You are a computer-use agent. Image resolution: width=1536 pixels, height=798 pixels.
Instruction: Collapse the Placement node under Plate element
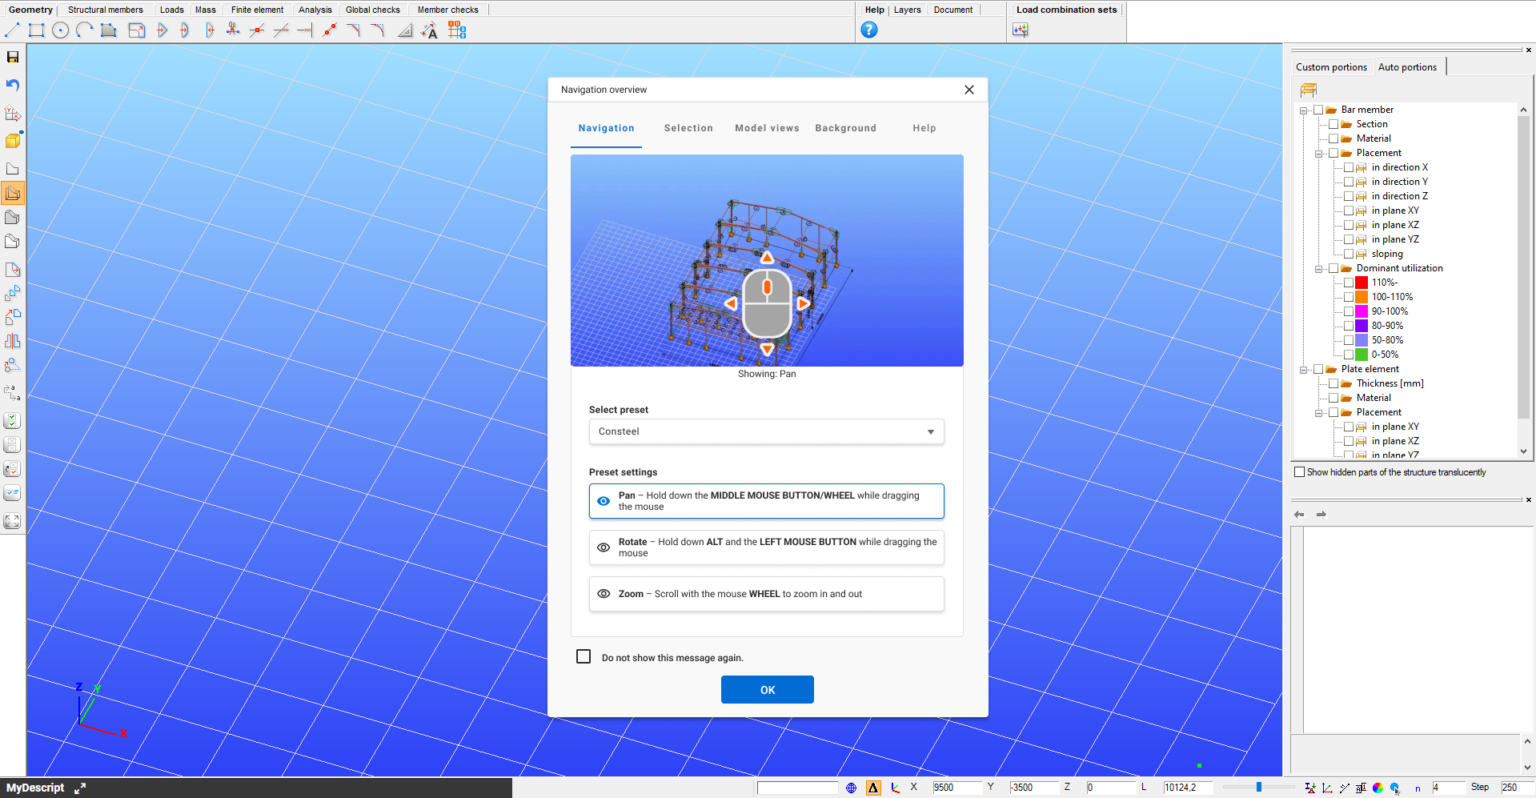pos(1319,412)
